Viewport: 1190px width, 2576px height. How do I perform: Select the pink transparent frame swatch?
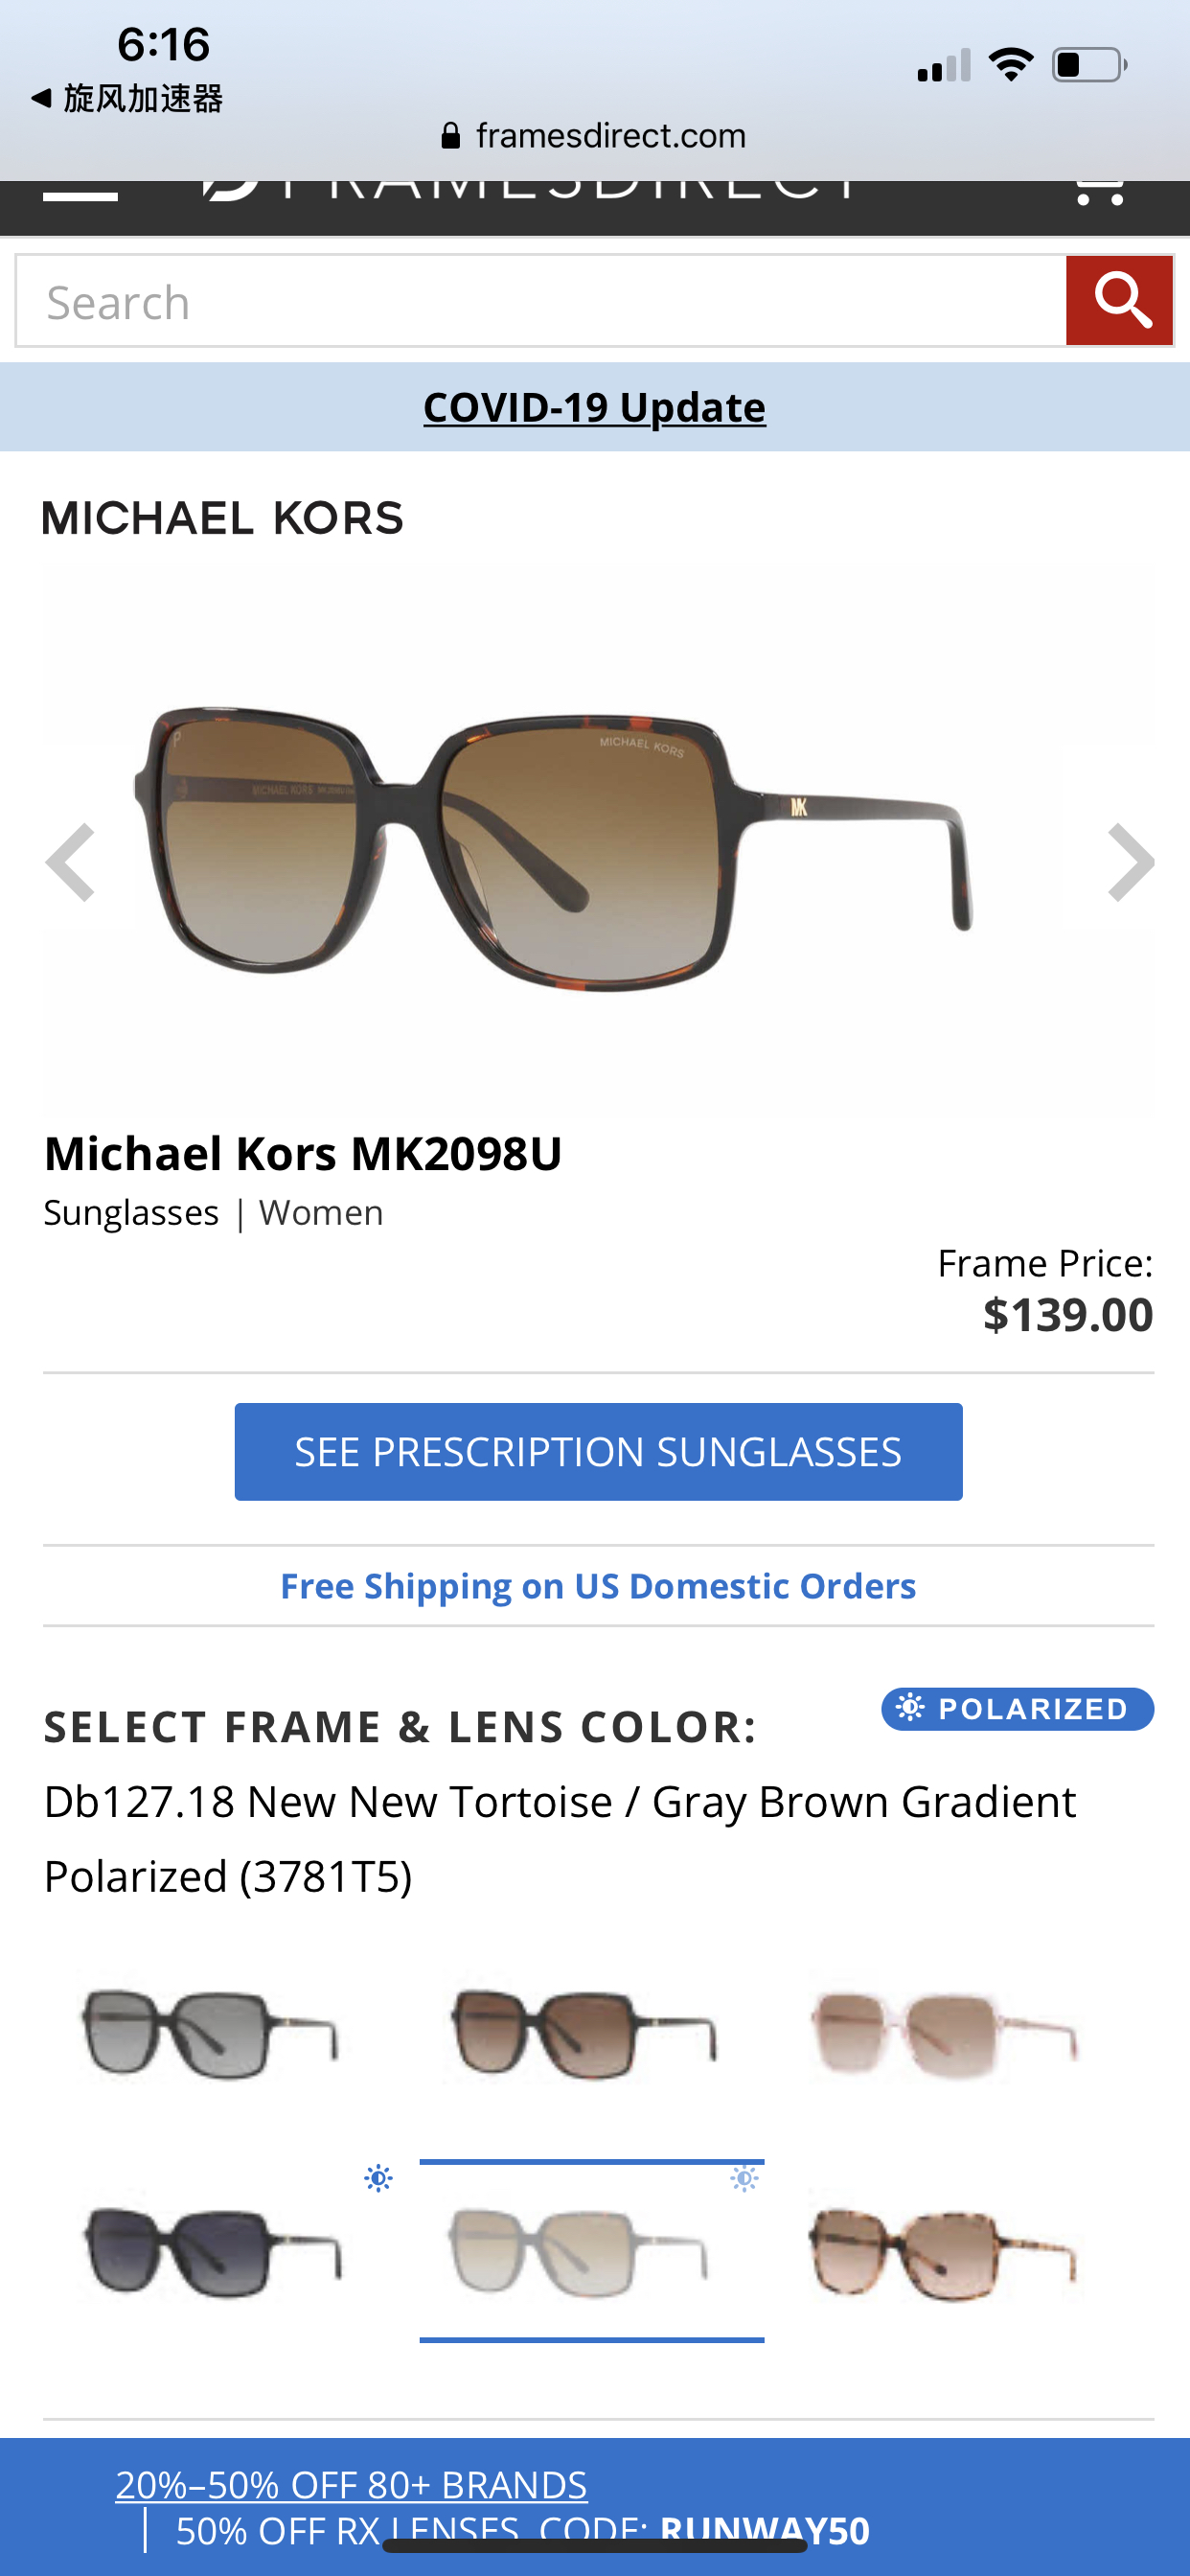point(944,2034)
